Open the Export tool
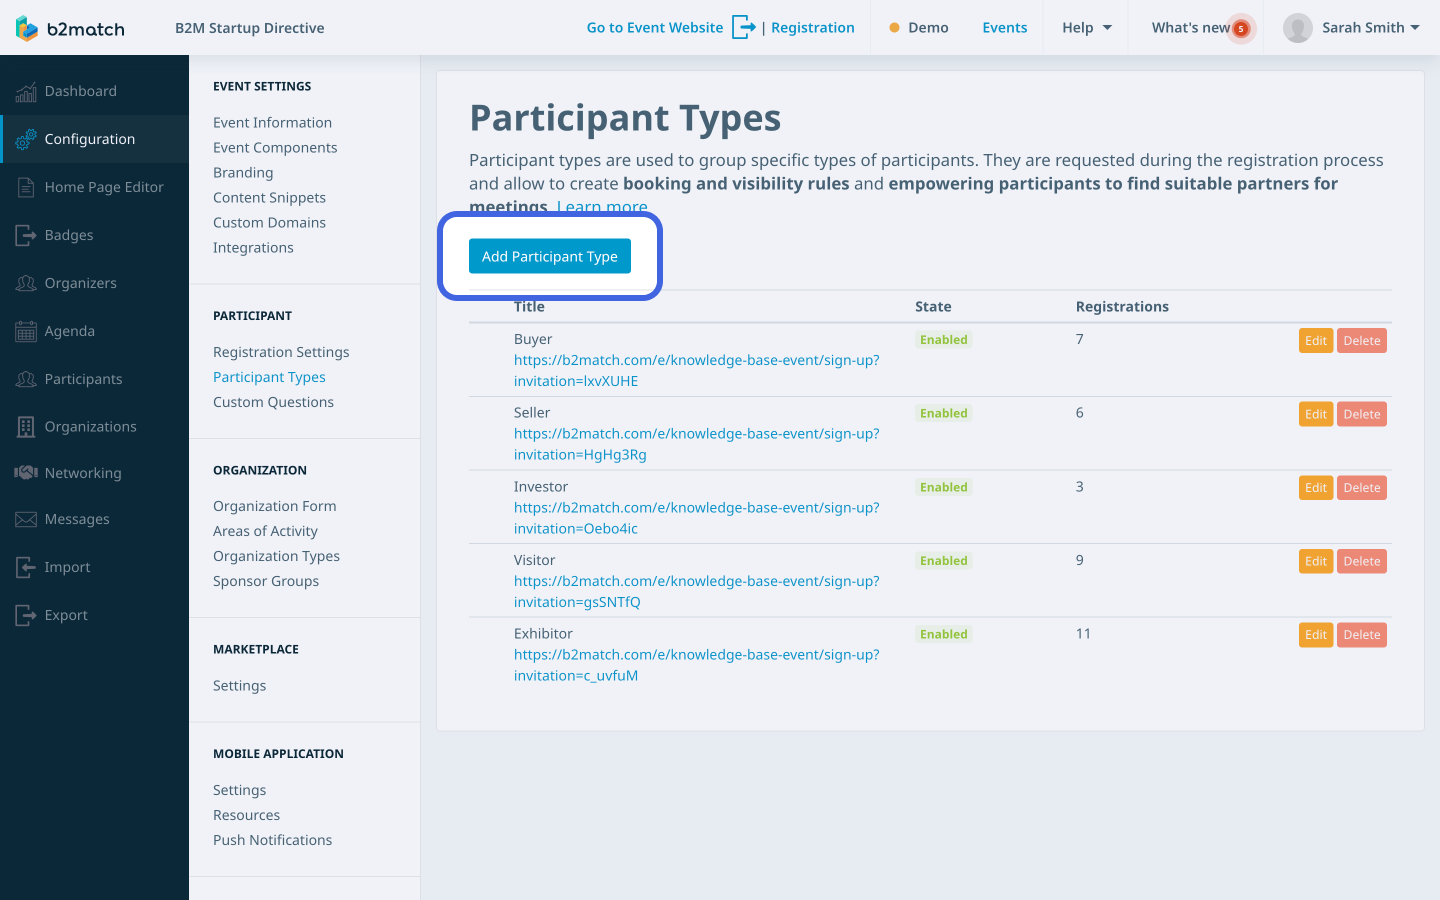The height and width of the screenshot is (900, 1440). tap(67, 615)
